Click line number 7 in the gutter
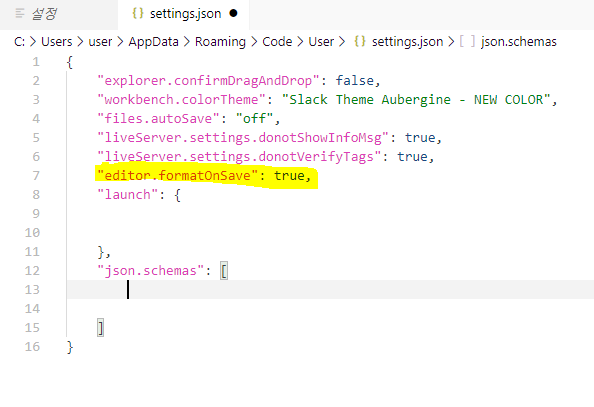This screenshot has height=407, width=594. click(x=36, y=176)
